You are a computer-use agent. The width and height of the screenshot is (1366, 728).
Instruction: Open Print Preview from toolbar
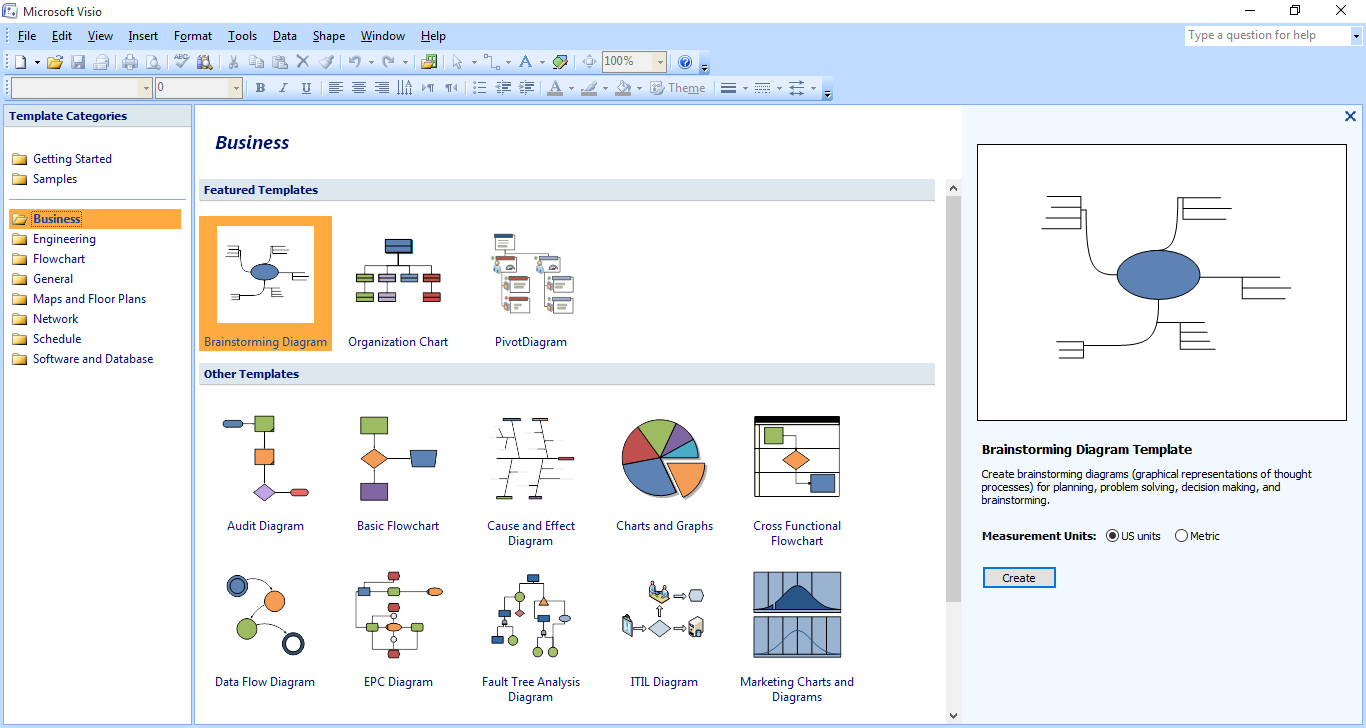[x=153, y=62]
